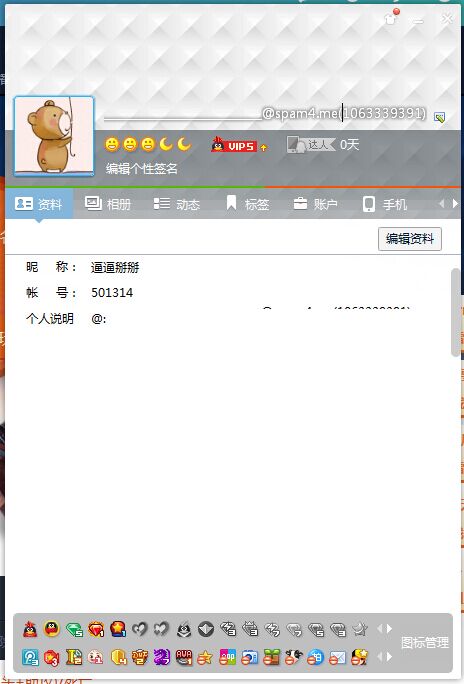Viewport: 464px width, 684px height.
Task: Click the camera photo icon
Action: click(250, 657)
